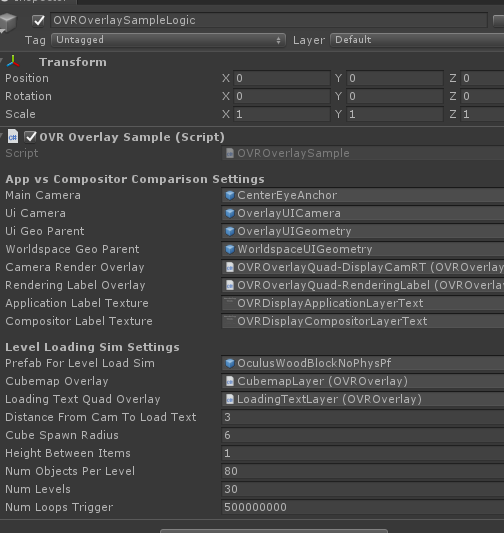Click the Scale label
This screenshot has height=533, width=504.
pos(20,114)
